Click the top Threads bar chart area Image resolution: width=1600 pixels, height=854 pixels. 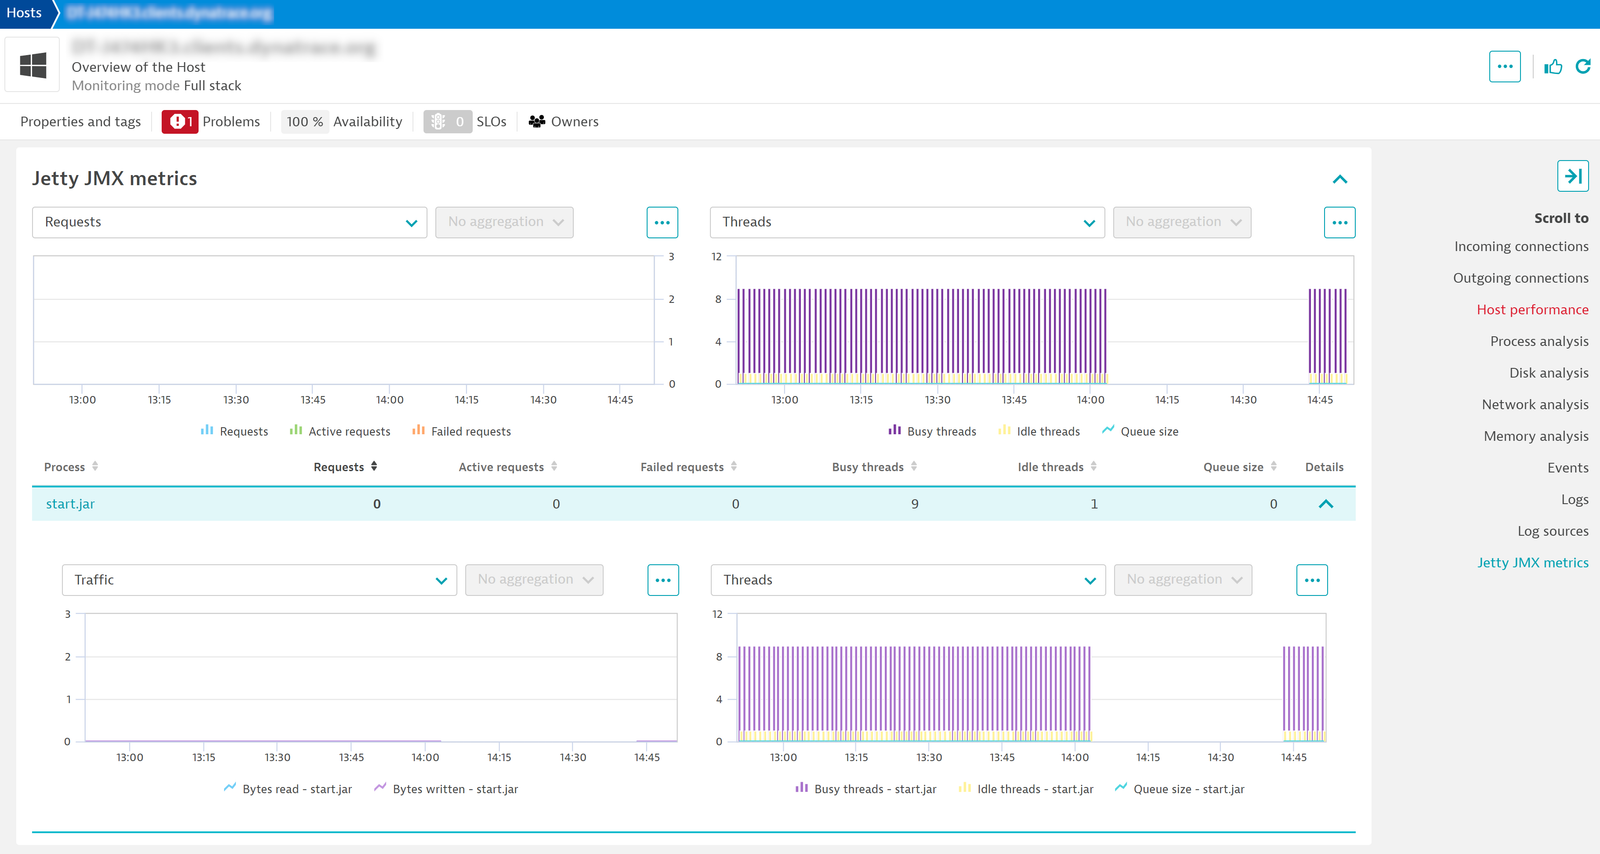pos(1045,320)
